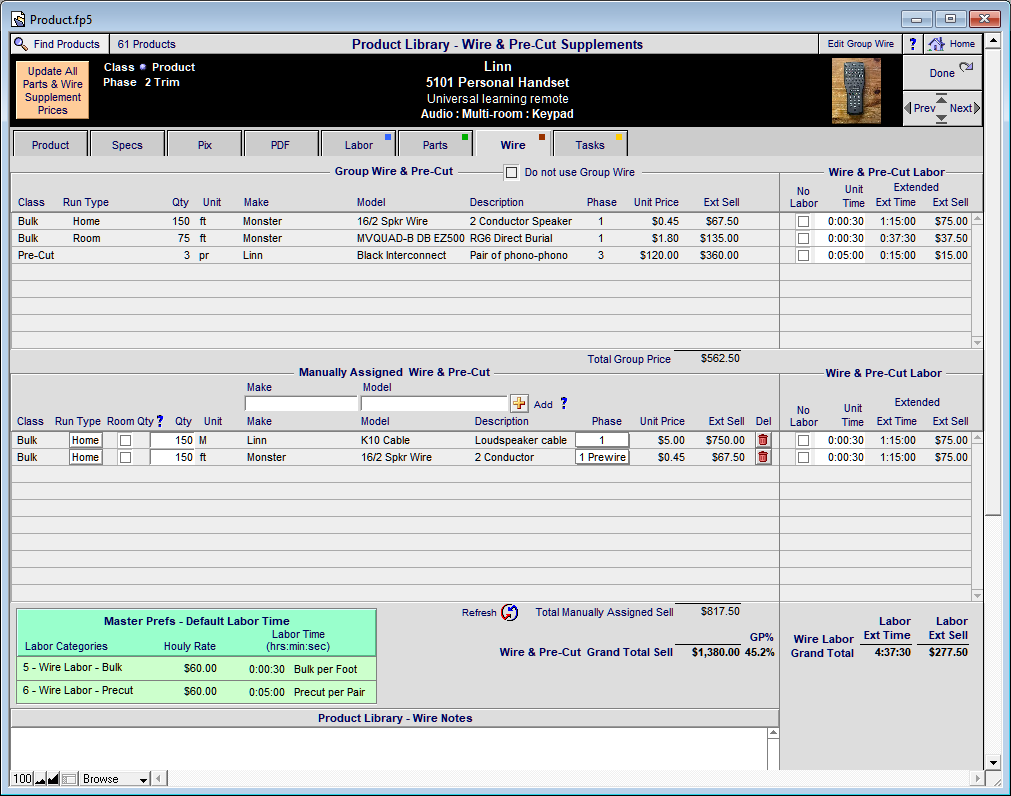This screenshot has width=1011, height=796.
Task: Click the Find Products magnifier icon
Action: click(21, 44)
